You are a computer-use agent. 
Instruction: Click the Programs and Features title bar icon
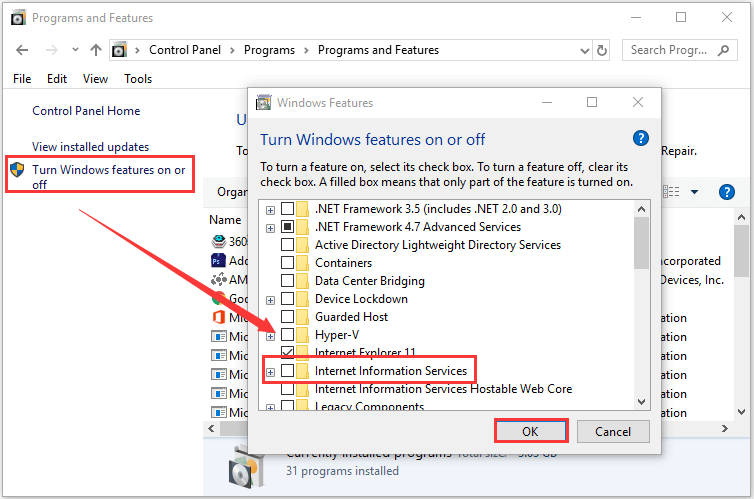[x=18, y=18]
